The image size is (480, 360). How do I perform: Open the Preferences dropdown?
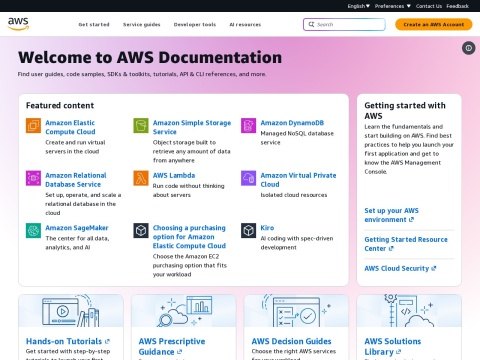pyautogui.click(x=392, y=6)
